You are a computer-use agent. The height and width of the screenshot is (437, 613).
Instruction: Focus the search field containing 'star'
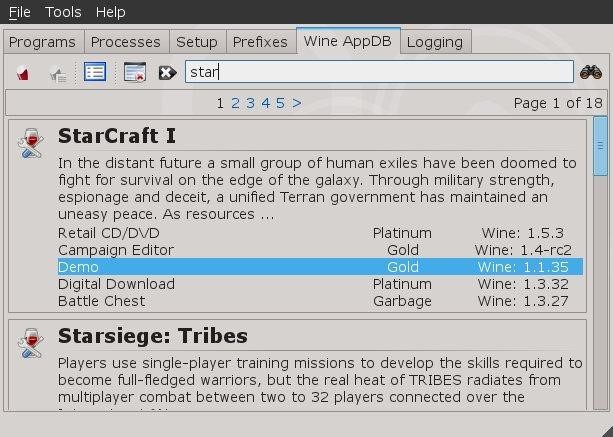pos(379,72)
